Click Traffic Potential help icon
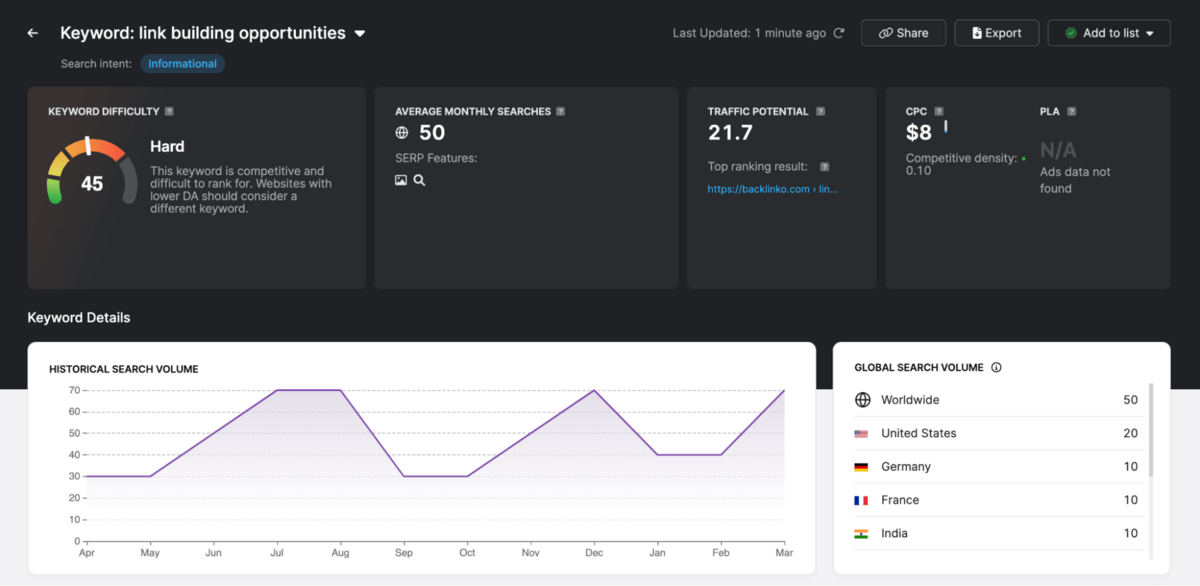The image size is (1200, 586). tap(820, 112)
